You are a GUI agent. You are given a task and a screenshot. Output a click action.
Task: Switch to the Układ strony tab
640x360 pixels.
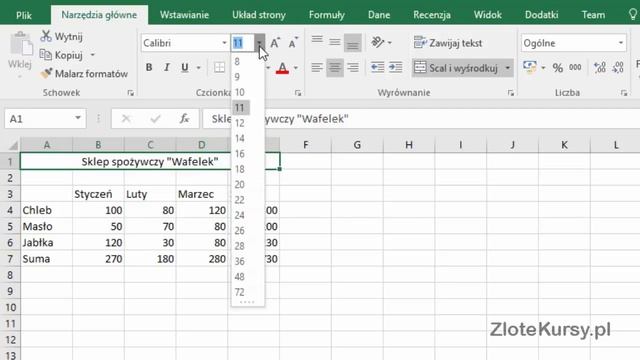(259, 15)
